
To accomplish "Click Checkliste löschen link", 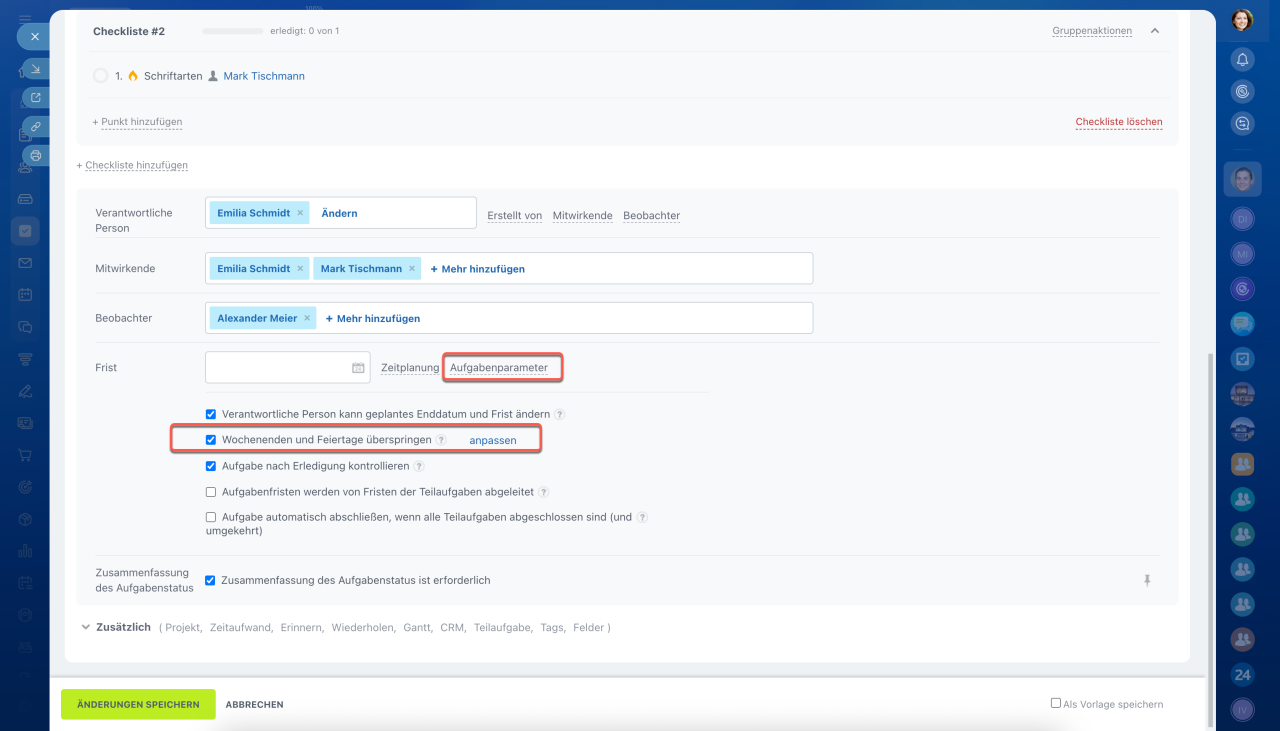I will click(x=1118, y=122).
